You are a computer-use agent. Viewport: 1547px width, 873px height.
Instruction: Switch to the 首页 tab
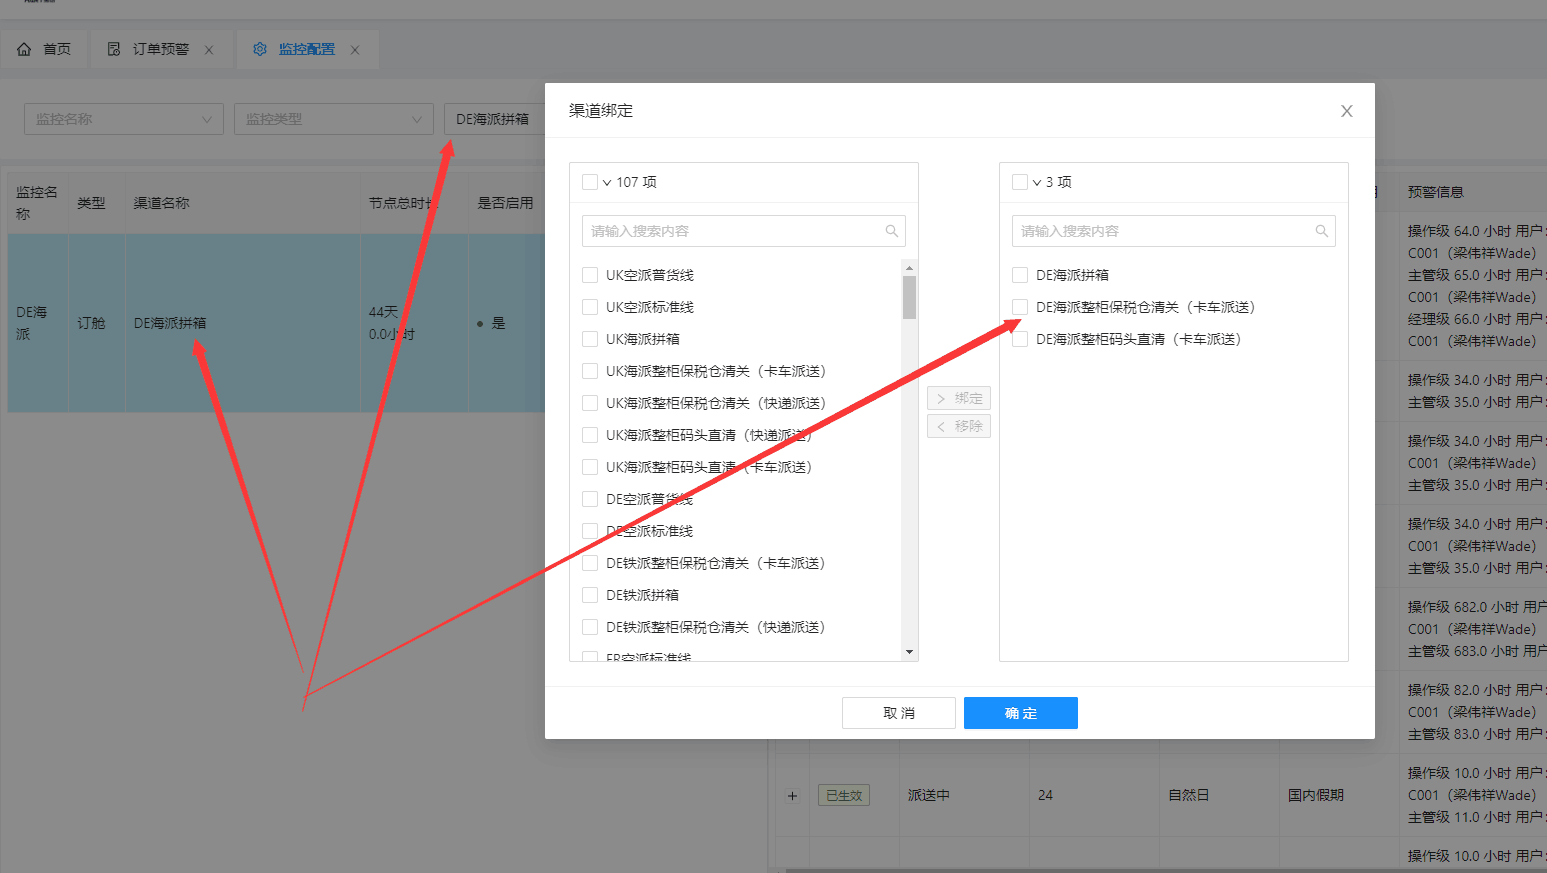click(56, 49)
